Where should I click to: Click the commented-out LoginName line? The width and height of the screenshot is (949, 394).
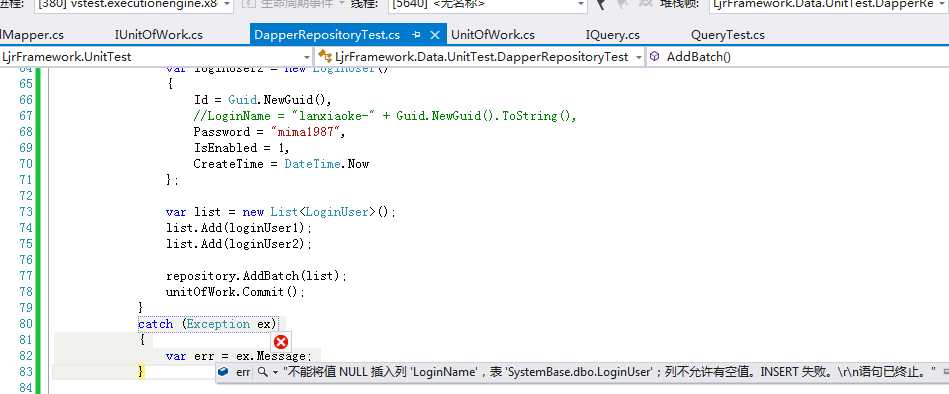click(385, 116)
